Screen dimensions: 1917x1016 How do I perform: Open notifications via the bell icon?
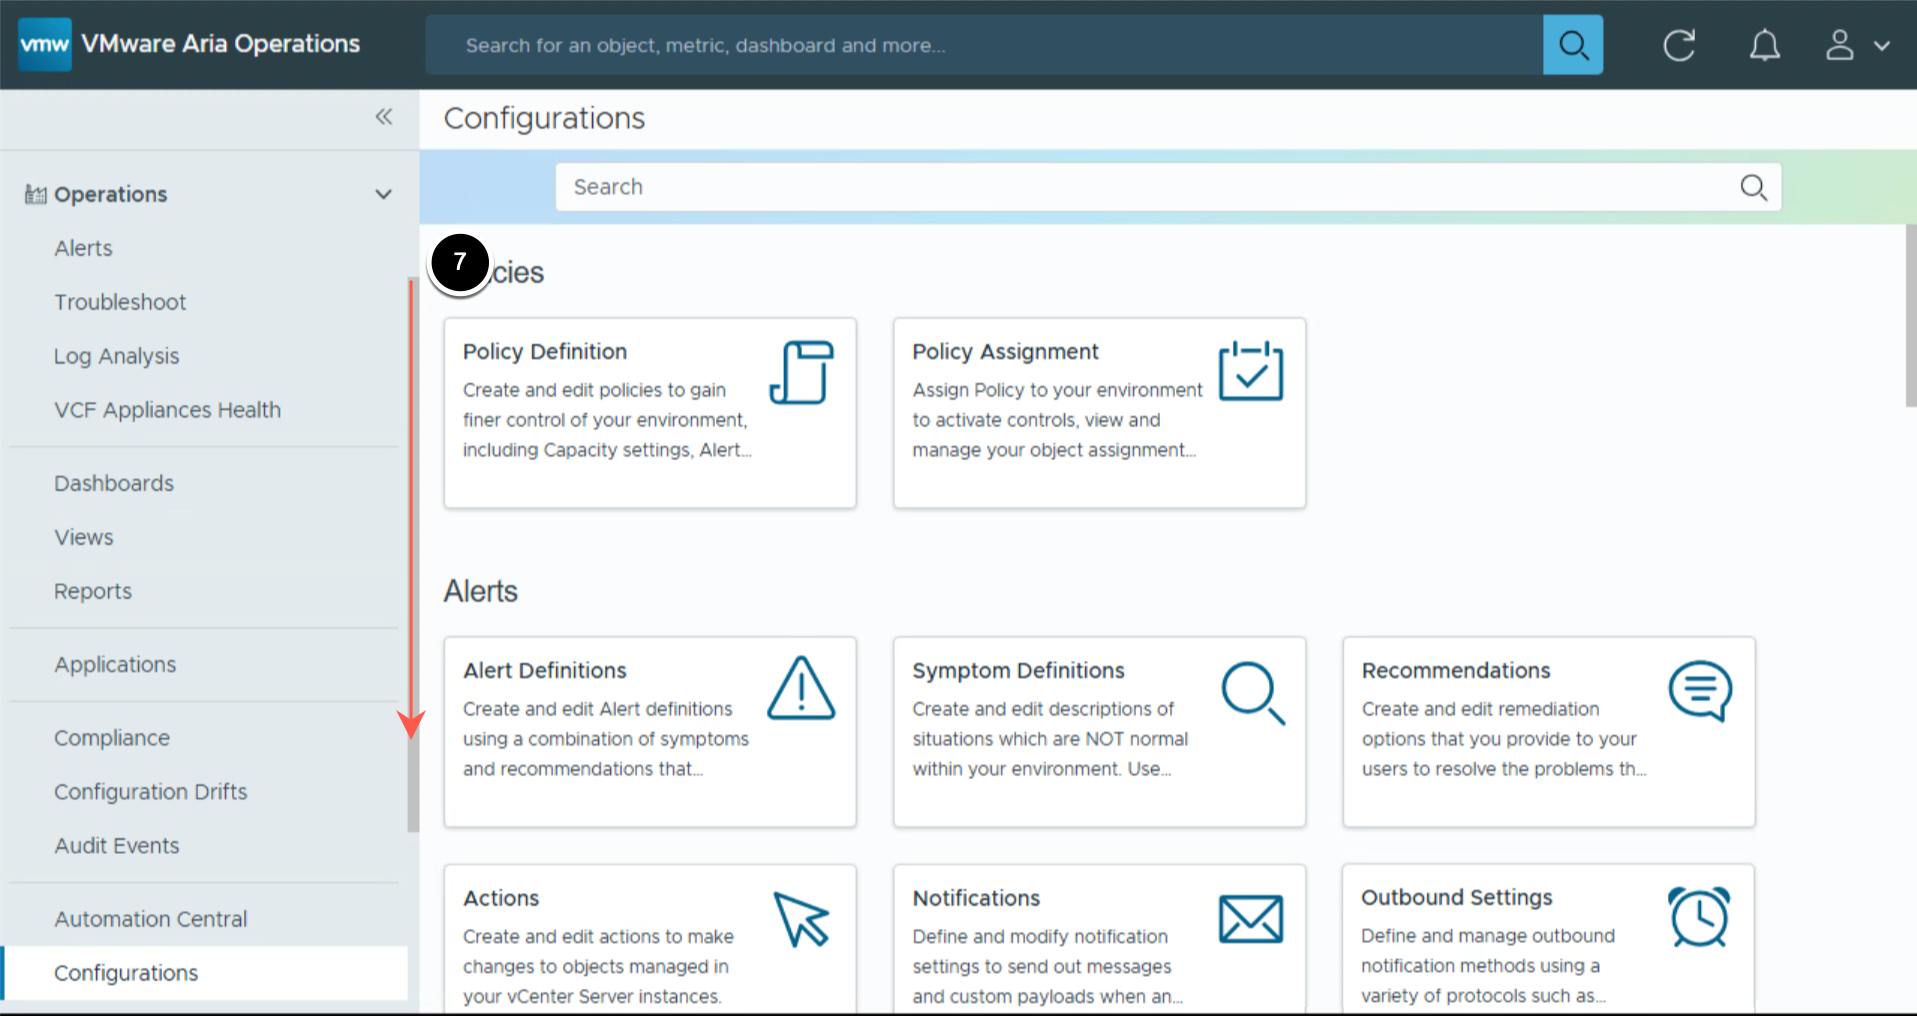pyautogui.click(x=1764, y=45)
